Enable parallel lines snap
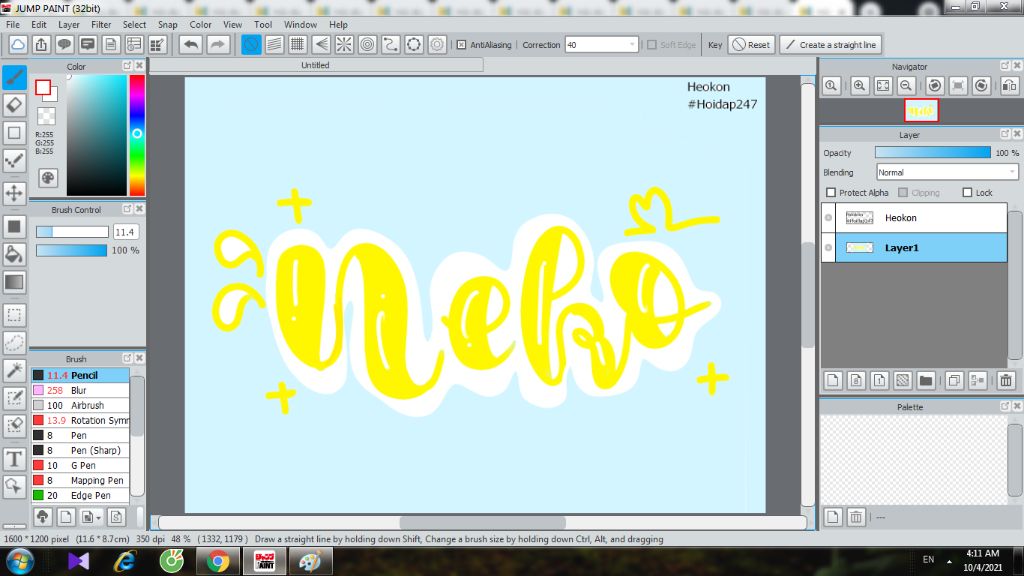Screen dimensions: 1024x576 (274, 44)
